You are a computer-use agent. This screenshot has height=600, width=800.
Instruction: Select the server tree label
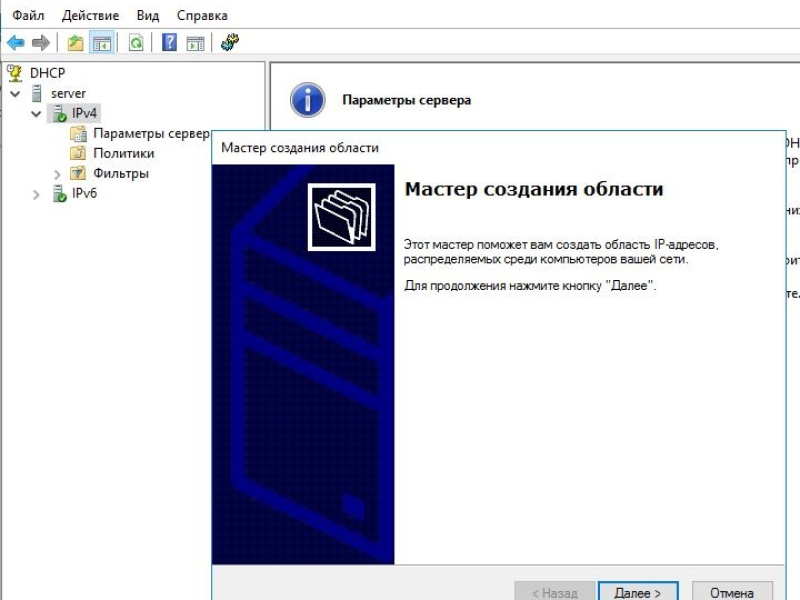pyautogui.click(x=68, y=93)
